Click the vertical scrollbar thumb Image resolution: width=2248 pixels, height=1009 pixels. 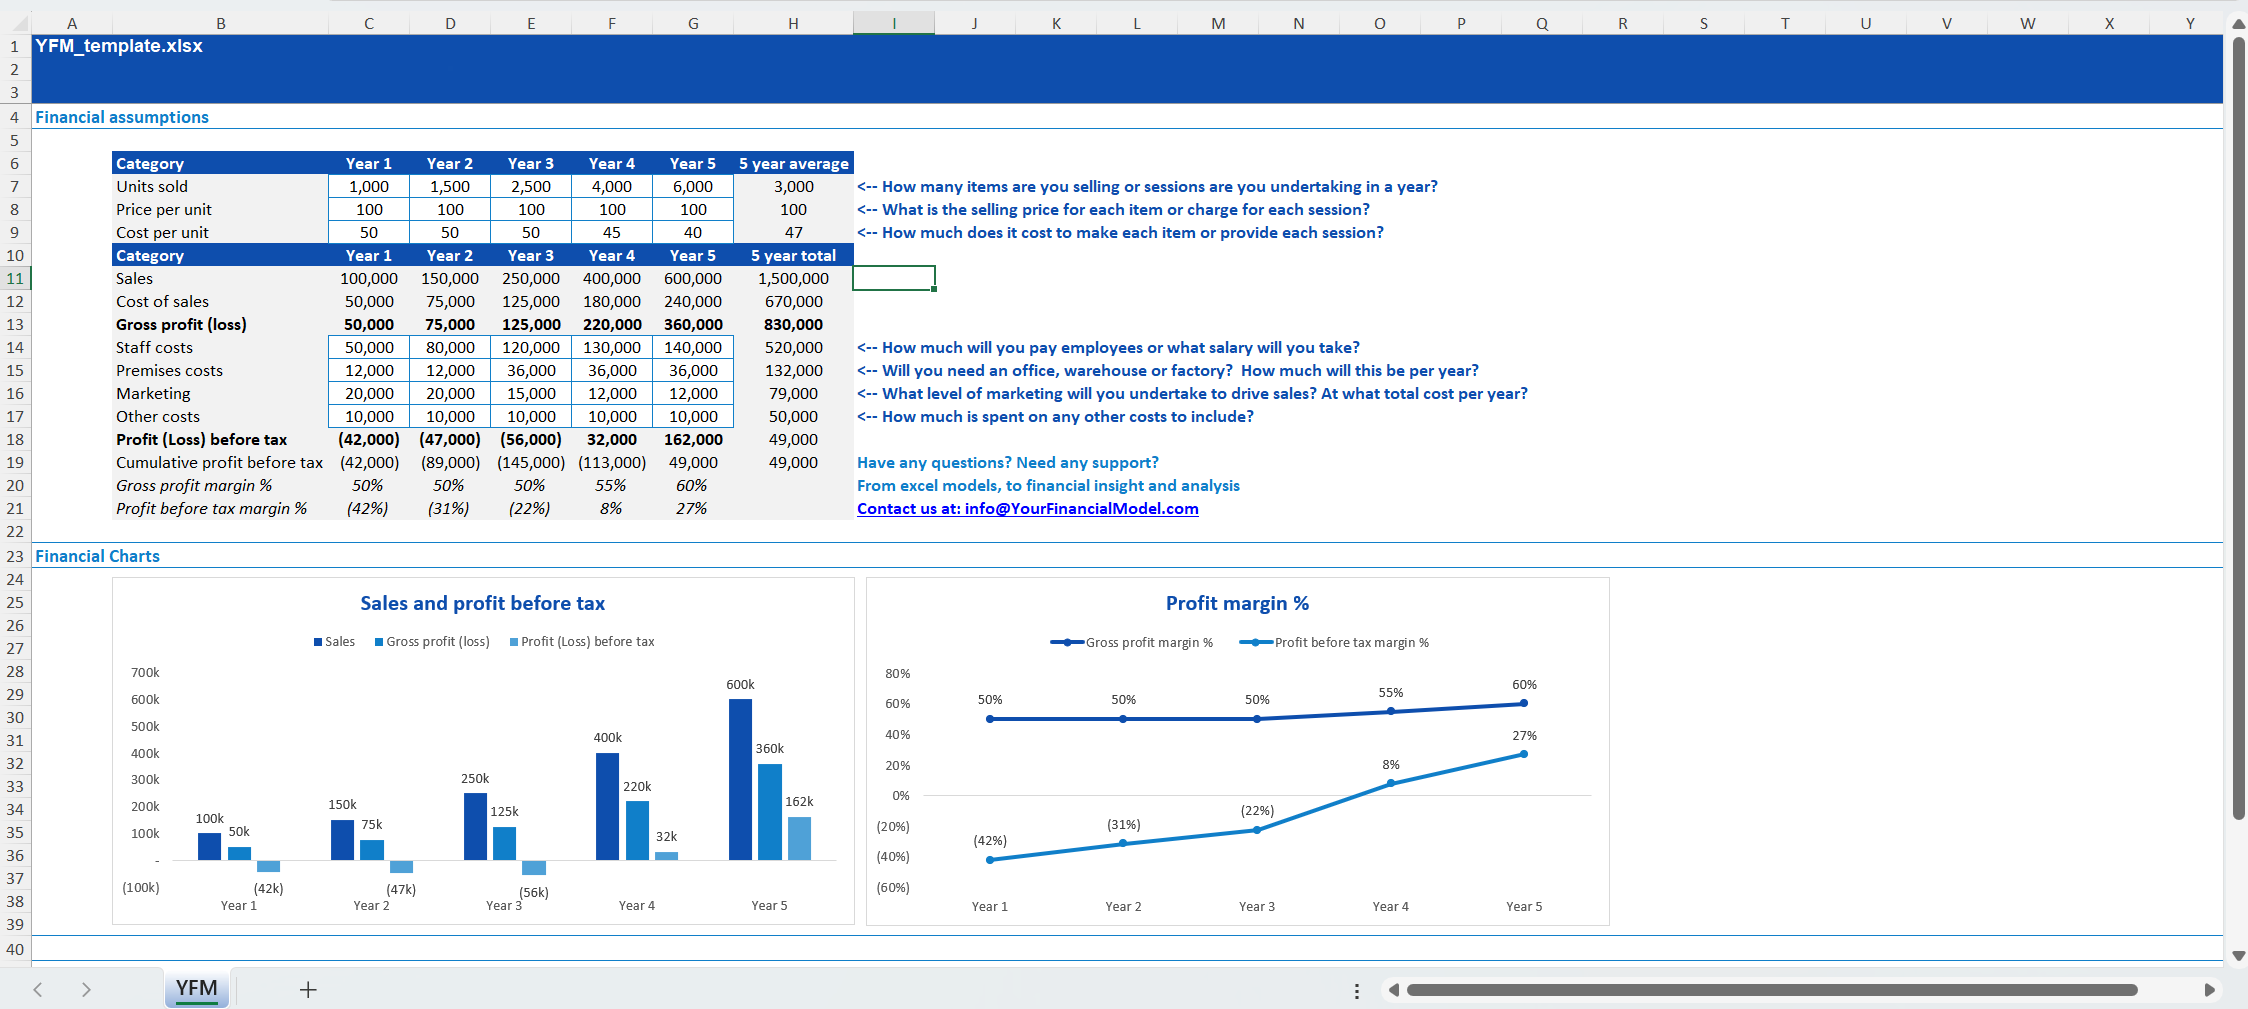[2238, 430]
